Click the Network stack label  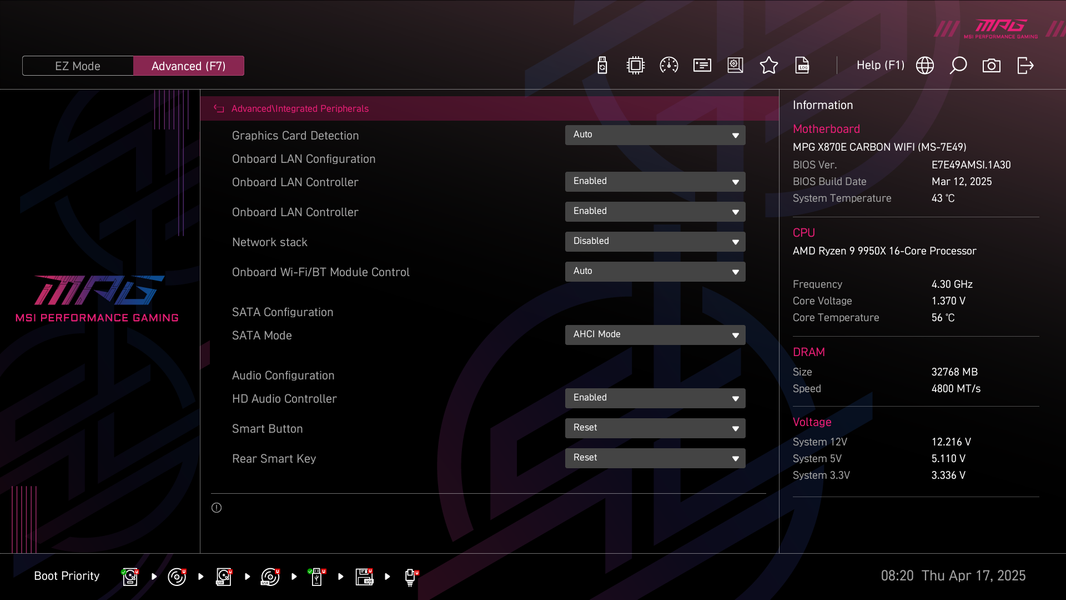pyautogui.click(x=269, y=242)
